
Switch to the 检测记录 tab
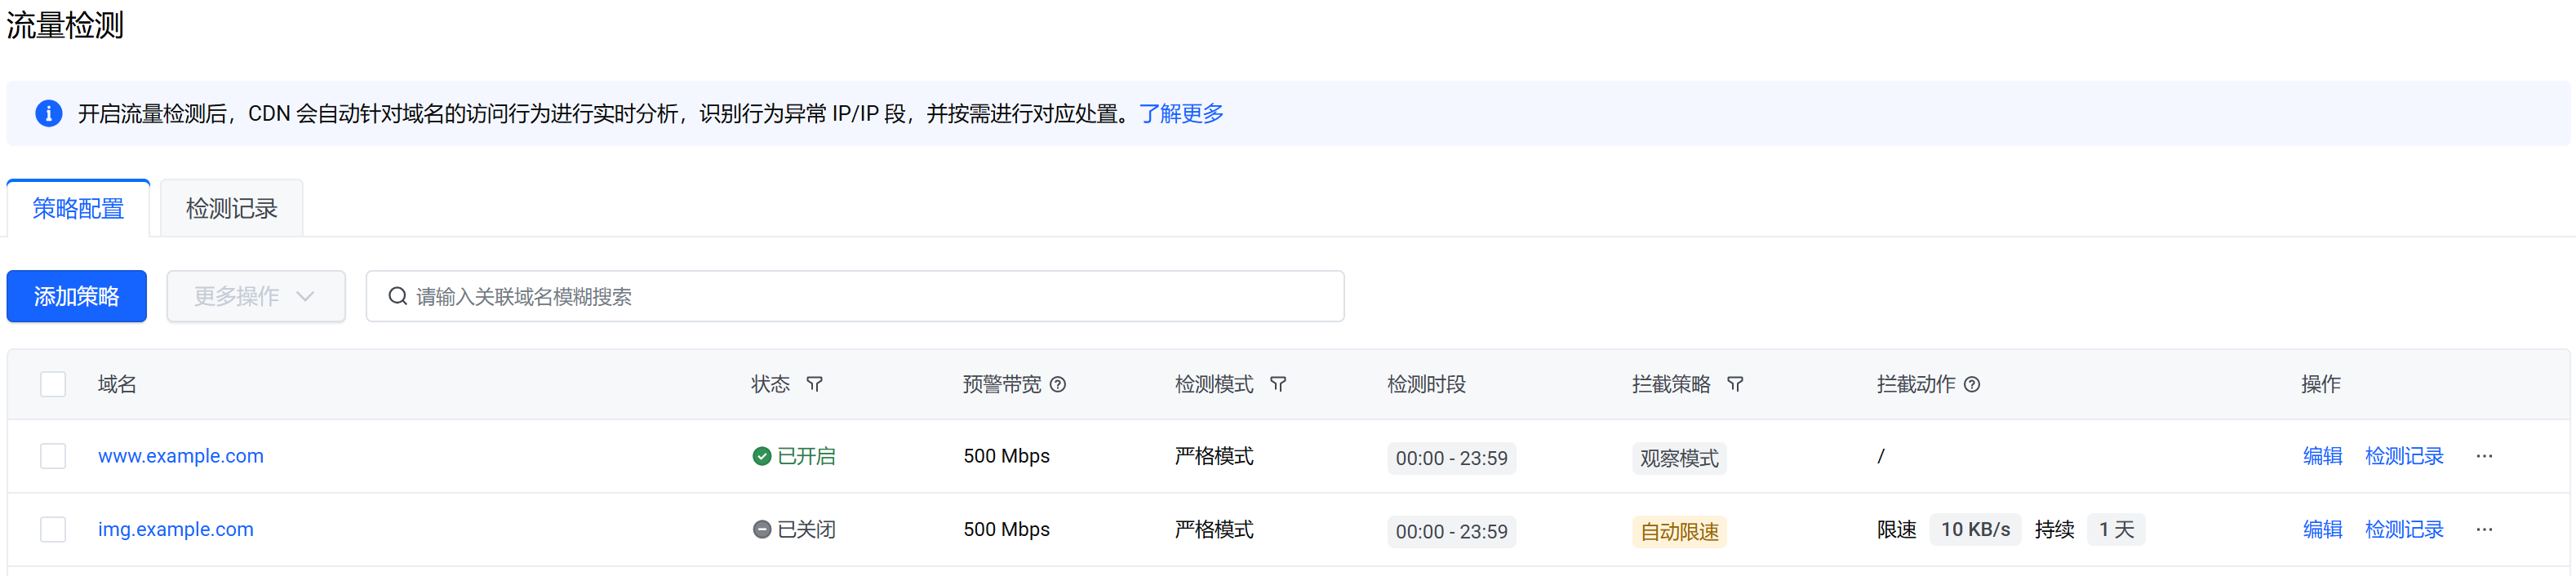pos(231,209)
